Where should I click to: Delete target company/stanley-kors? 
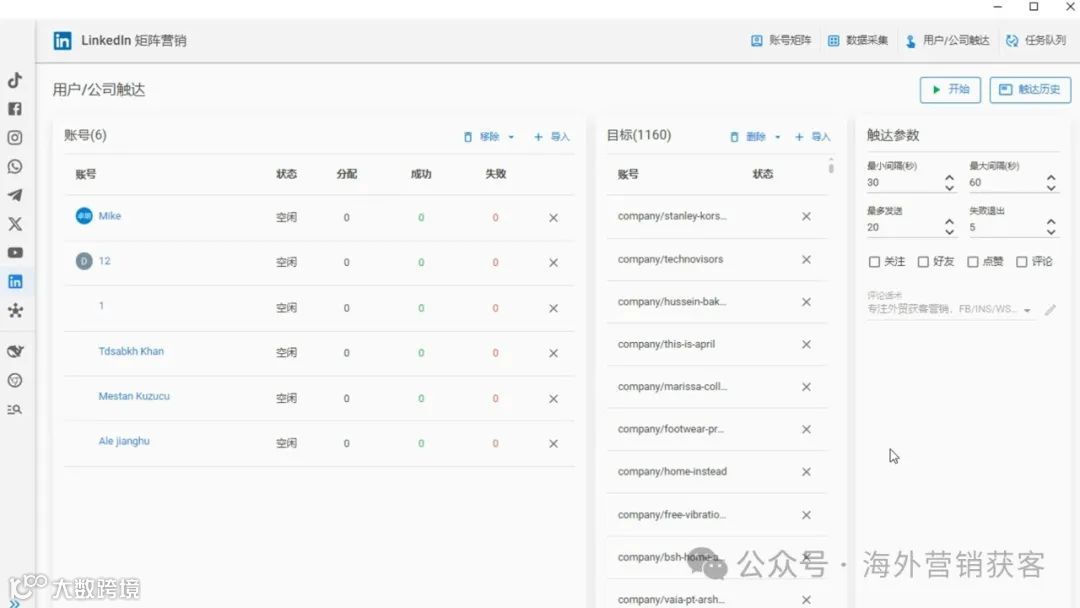click(x=806, y=216)
